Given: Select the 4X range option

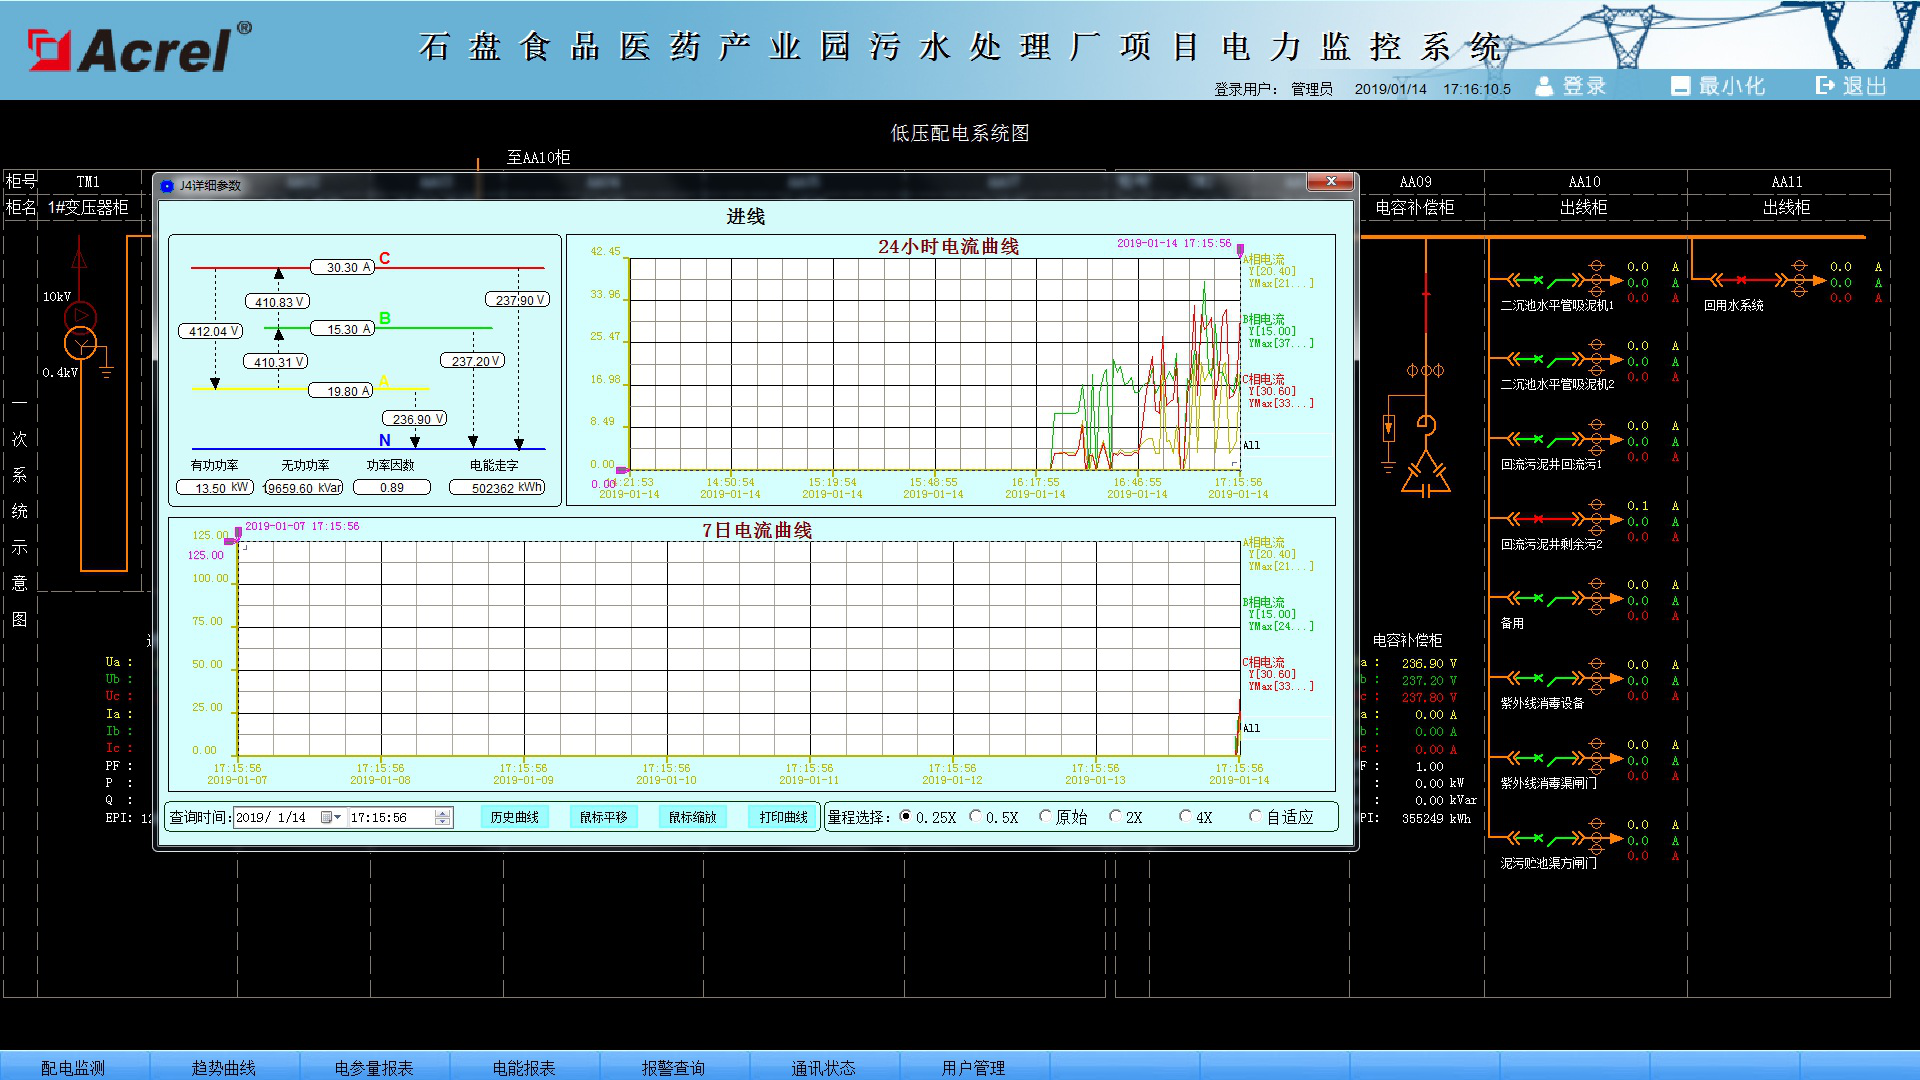Looking at the screenshot, I should (1185, 817).
